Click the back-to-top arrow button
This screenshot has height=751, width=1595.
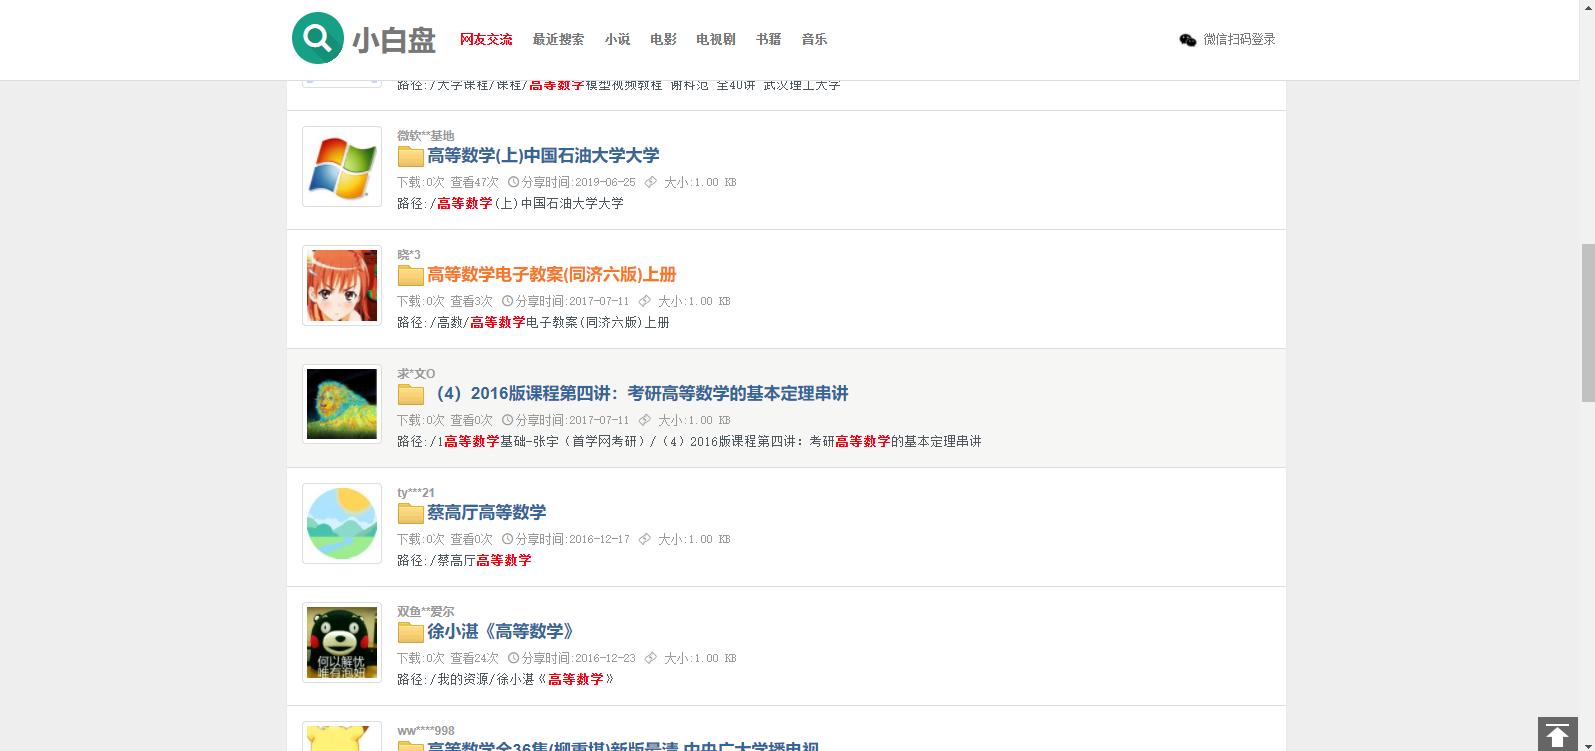coord(1557,734)
